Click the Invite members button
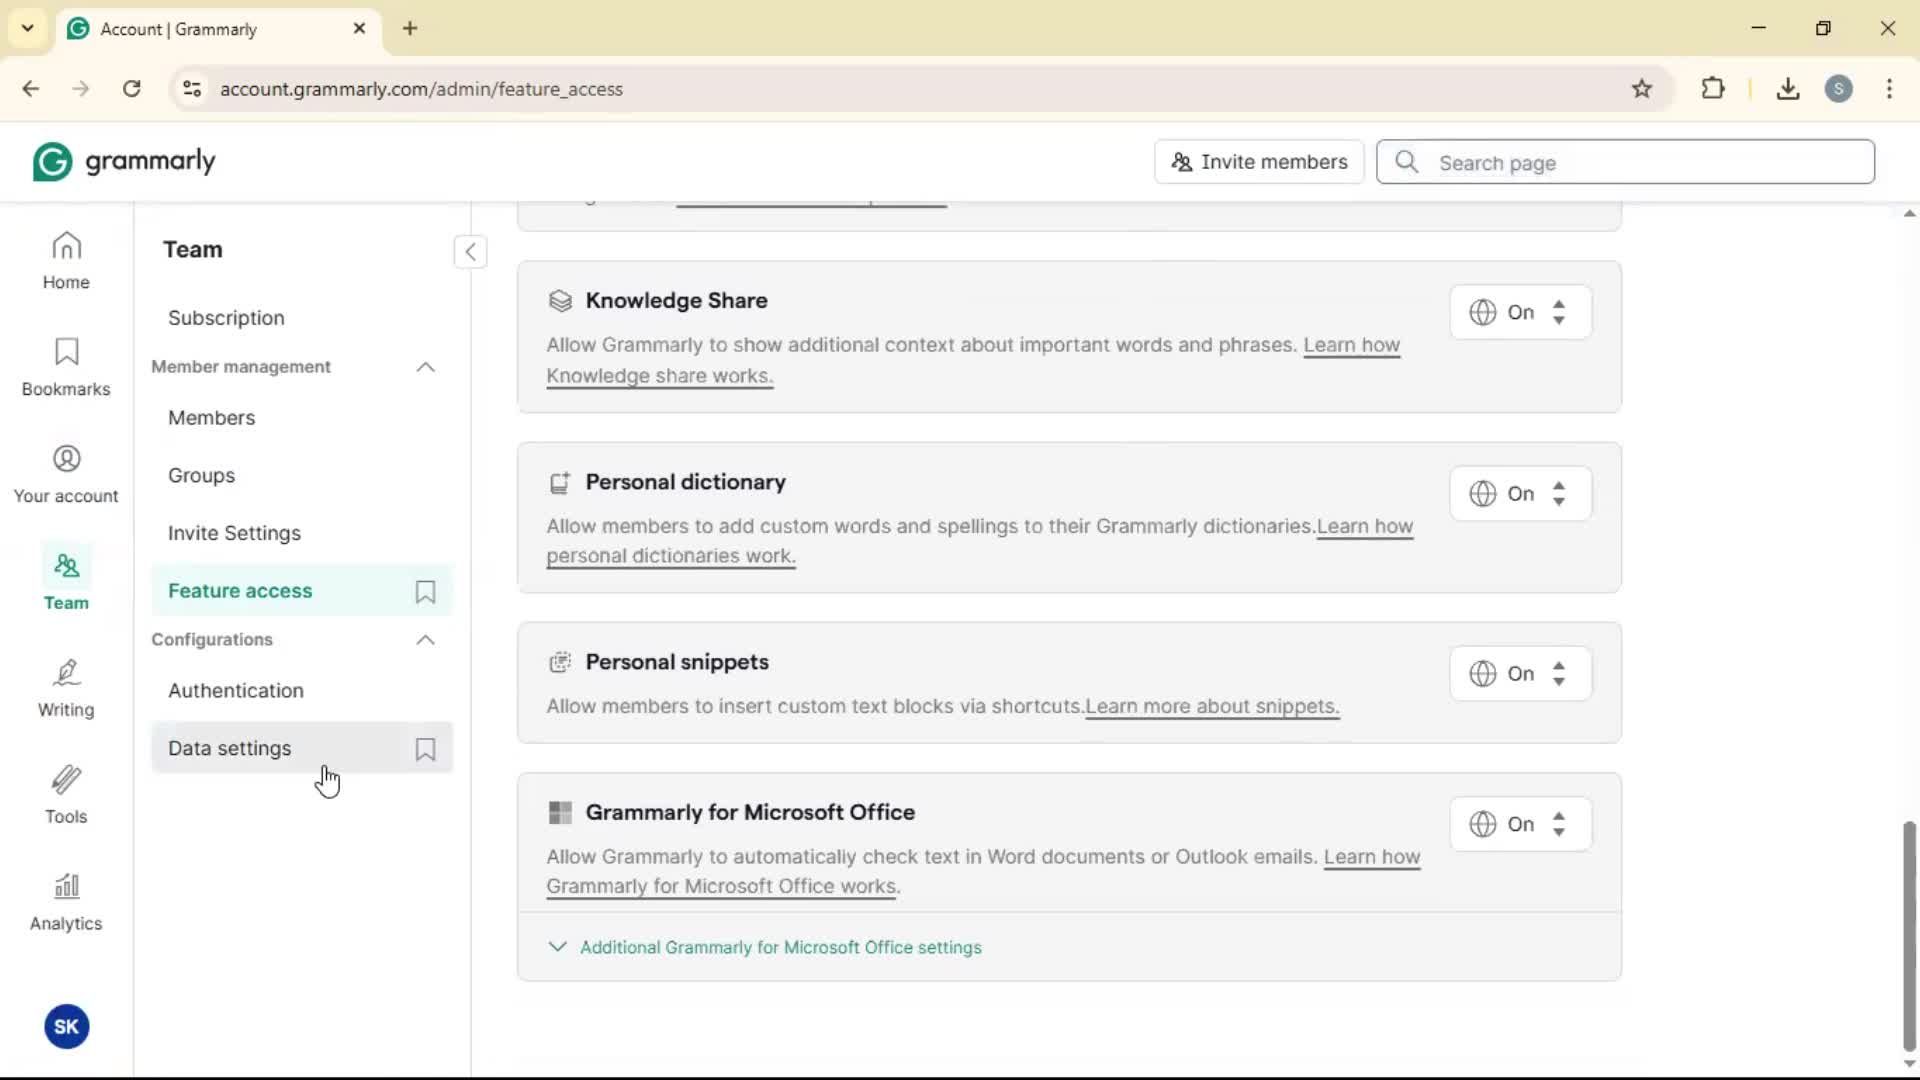Image resolution: width=1920 pixels, height=1080 pixels. [x=1259, y=162]
